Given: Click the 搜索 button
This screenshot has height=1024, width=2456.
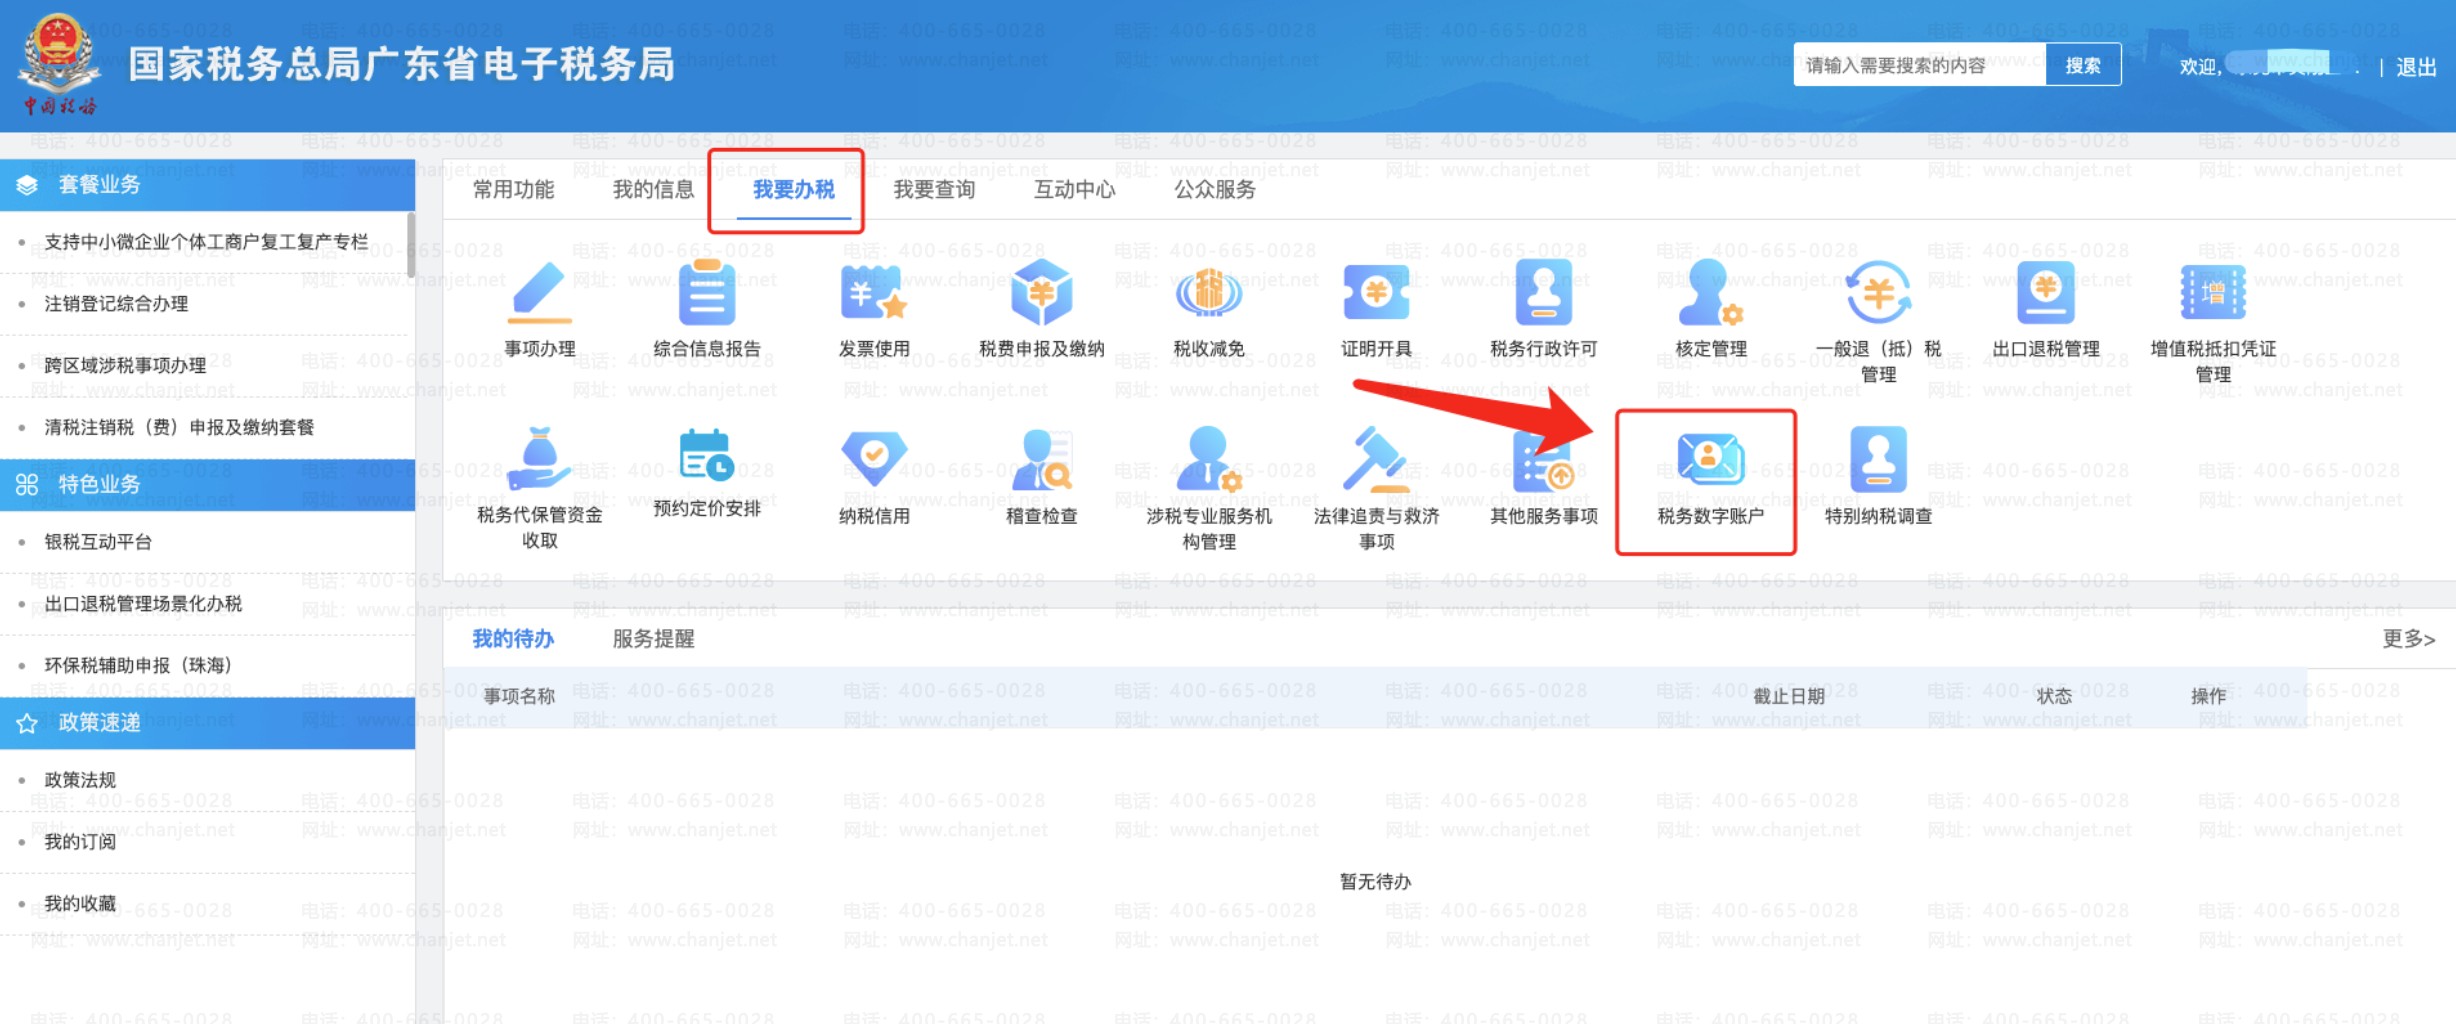Looking at the screenshot, I should [x=2082, y=66].
